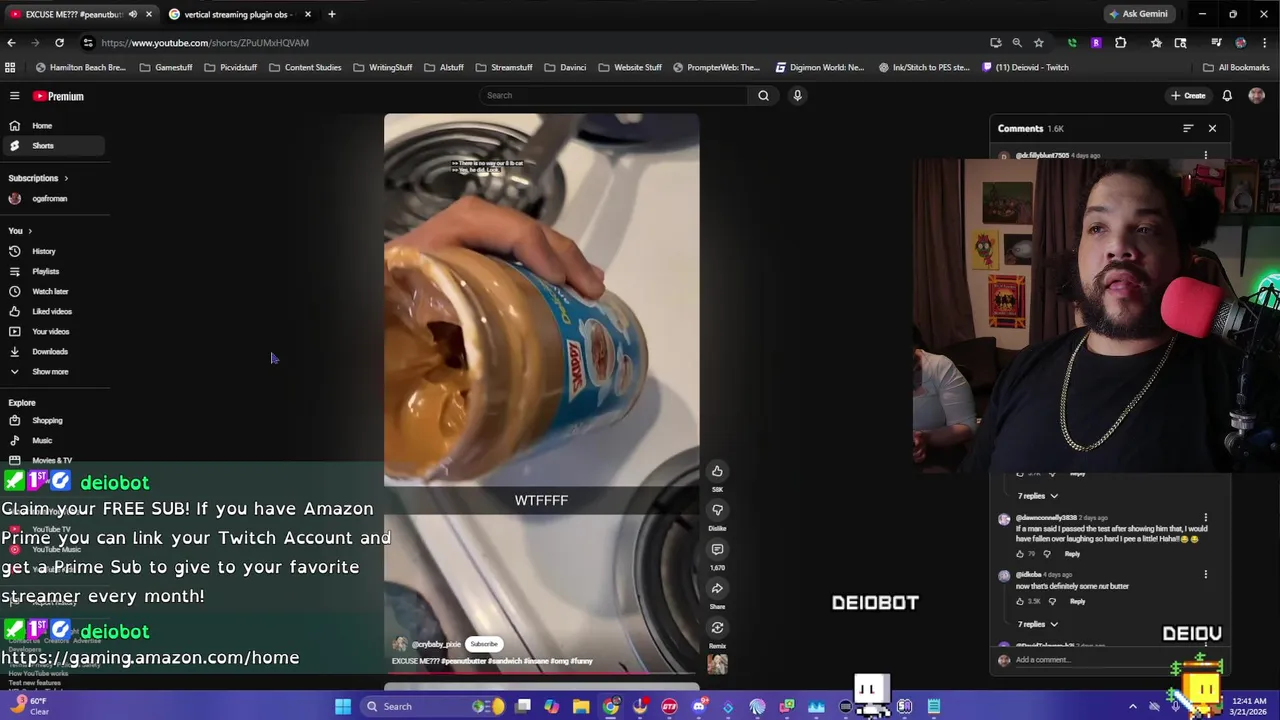Expand the You section arrow
Image resolution: width=1280 pixels, height=720 pixels.
29,231
